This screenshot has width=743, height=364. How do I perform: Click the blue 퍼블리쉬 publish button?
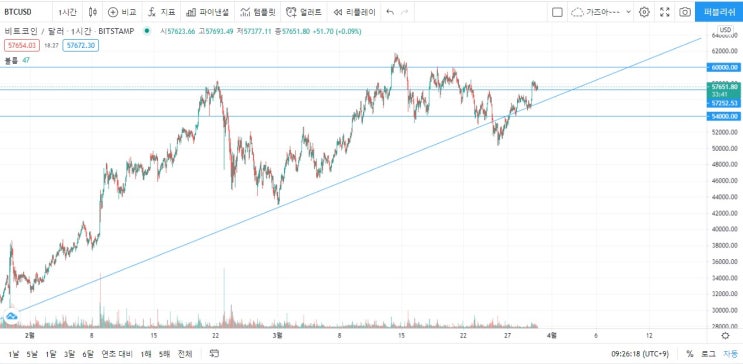pyautogui.click(x=719, y=12)
